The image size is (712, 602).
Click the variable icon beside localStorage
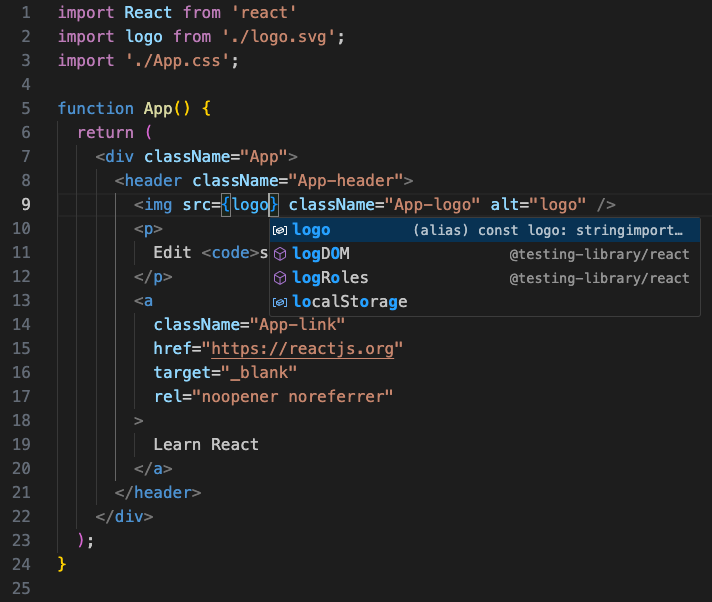(x=280, y=302)
